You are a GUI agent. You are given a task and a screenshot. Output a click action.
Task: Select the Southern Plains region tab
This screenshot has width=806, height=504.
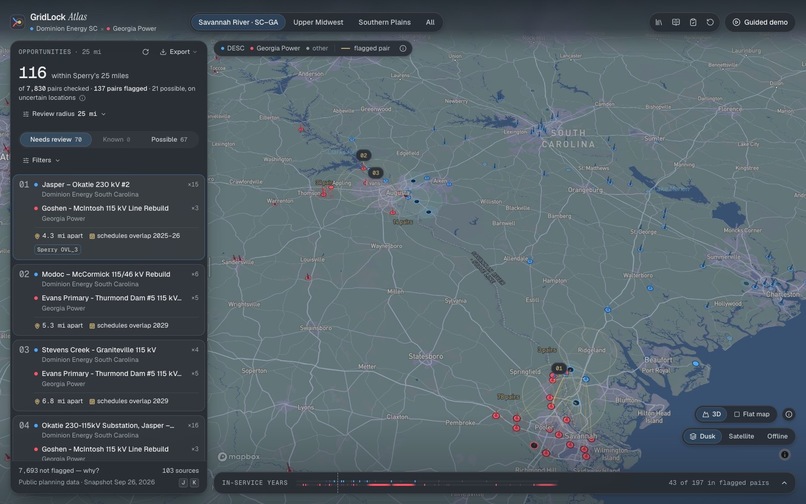click(x=384, y=22)
